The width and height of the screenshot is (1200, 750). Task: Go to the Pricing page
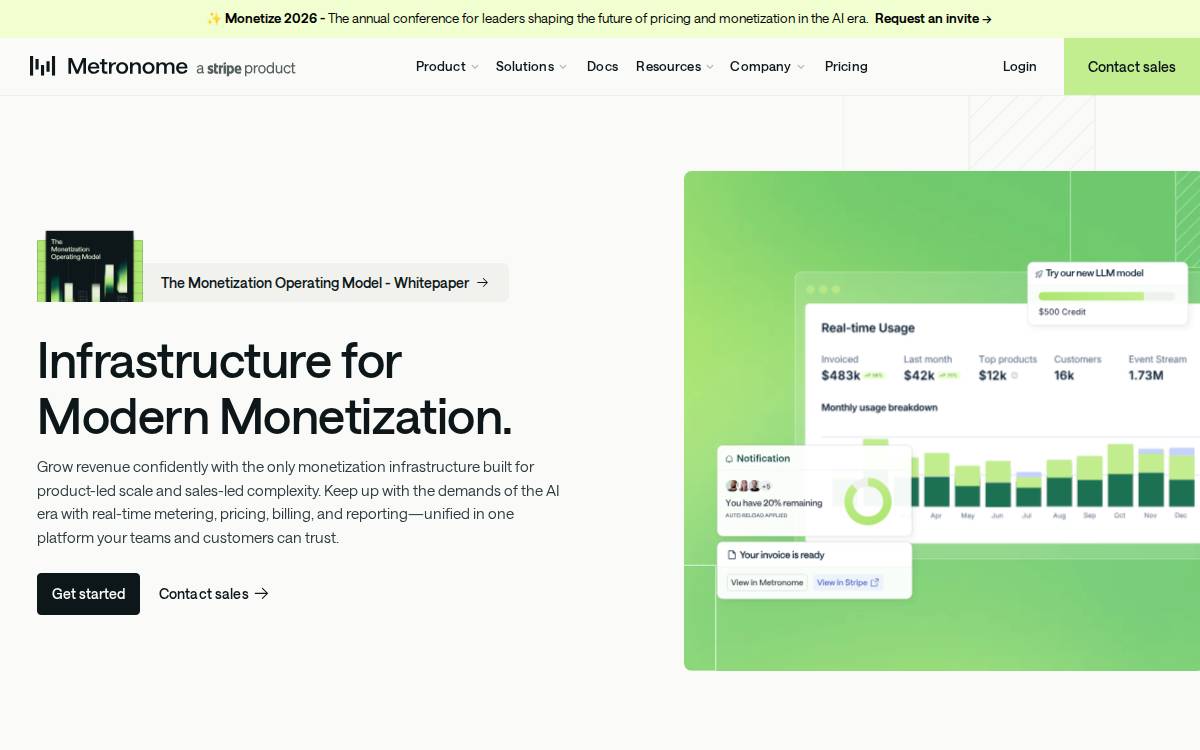click(x=846, y=66)
